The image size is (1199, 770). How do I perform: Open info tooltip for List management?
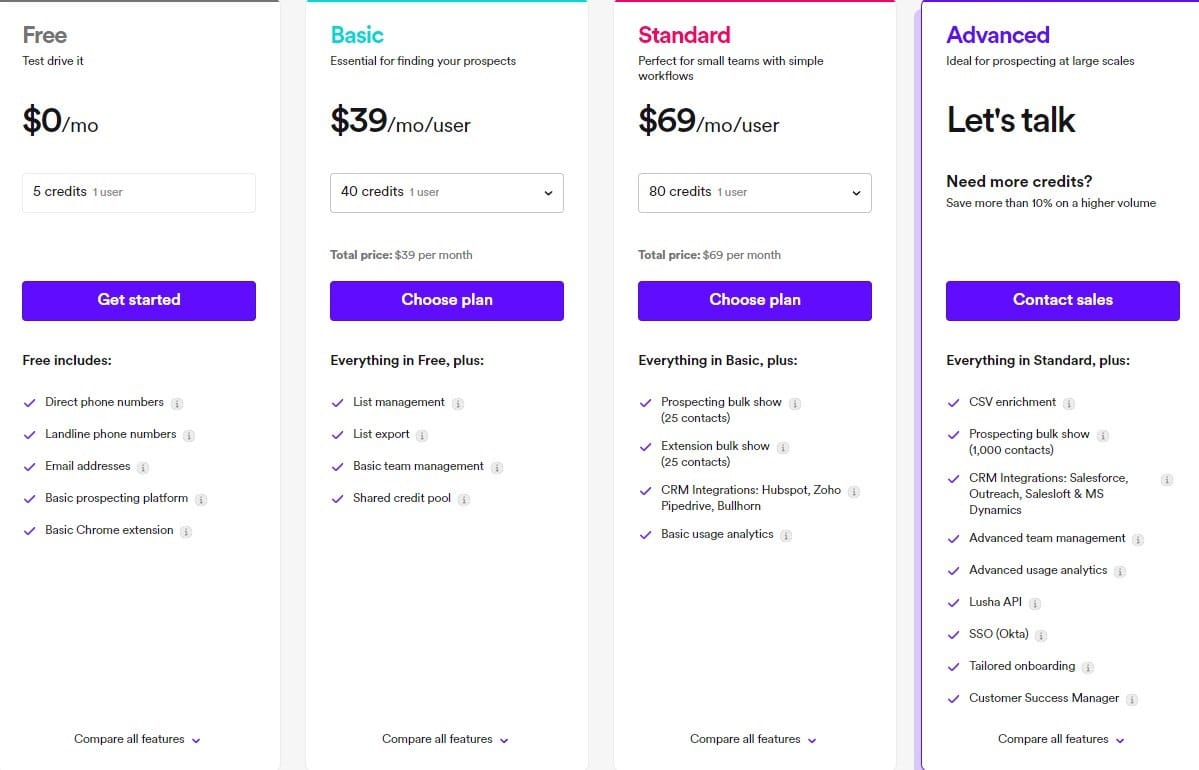click(457, 404)
